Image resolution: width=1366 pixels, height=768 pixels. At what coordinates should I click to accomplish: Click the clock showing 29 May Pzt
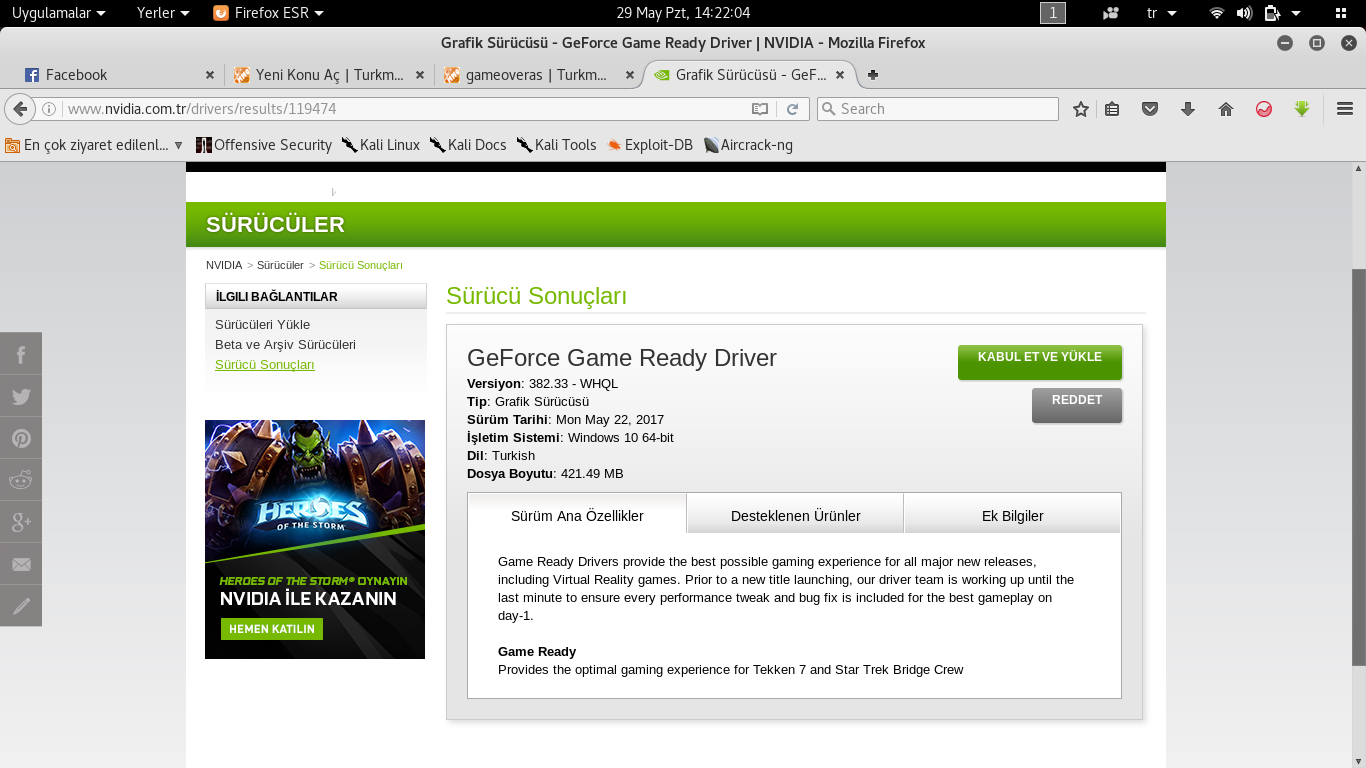[683, 13]
